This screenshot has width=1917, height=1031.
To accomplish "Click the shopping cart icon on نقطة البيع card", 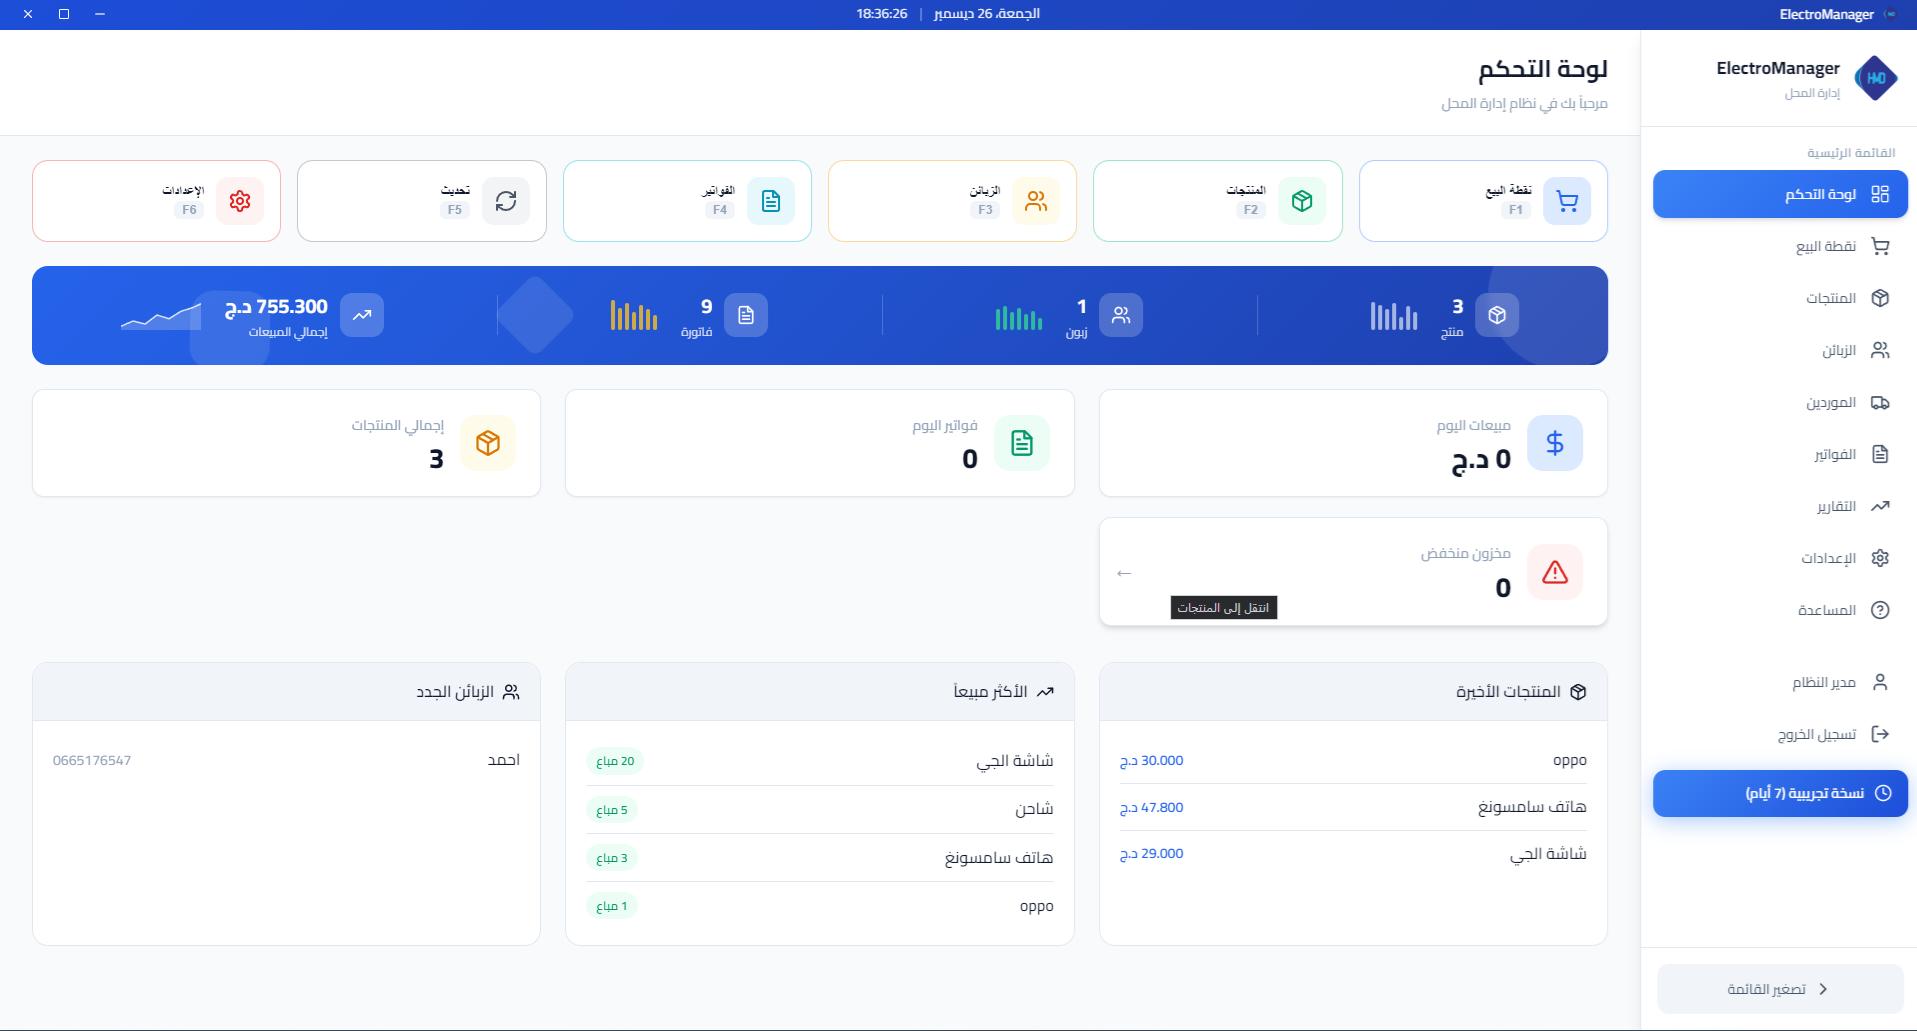I will (x=1567, y=200).
